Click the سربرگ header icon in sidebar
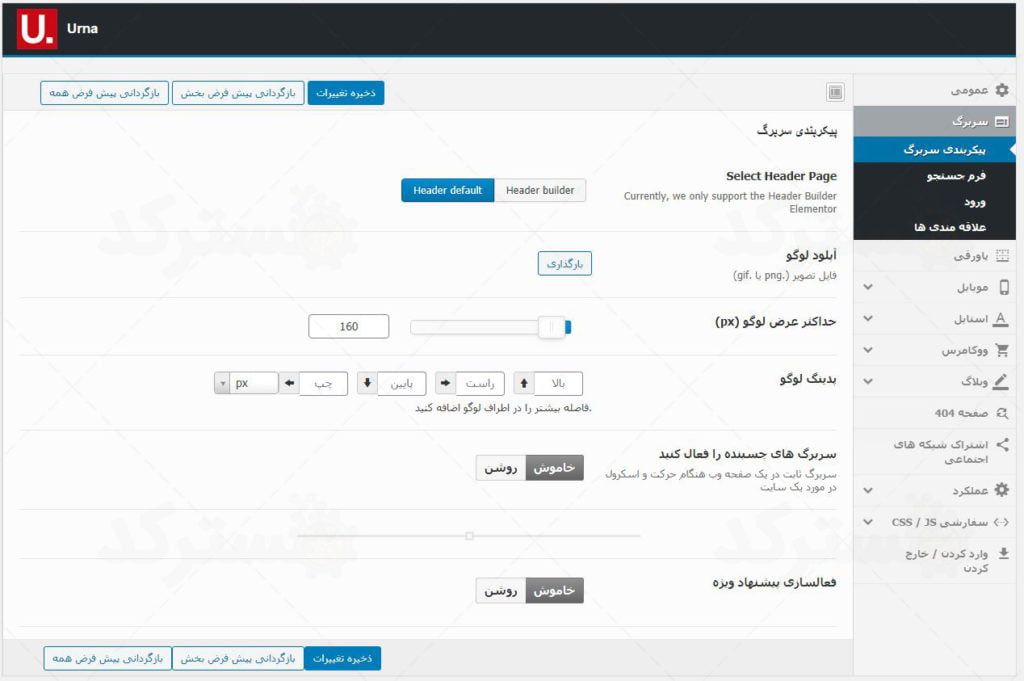Viewport: 1024px width, 681px height. tap(1000, 119)
